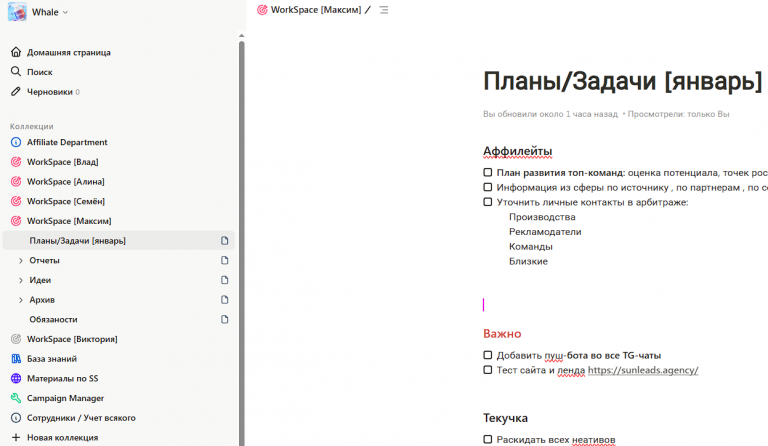This screenshot has width=768, height=446.
Task: Click the sidebar scrollbar up arrow
Action: pos(241,36)
